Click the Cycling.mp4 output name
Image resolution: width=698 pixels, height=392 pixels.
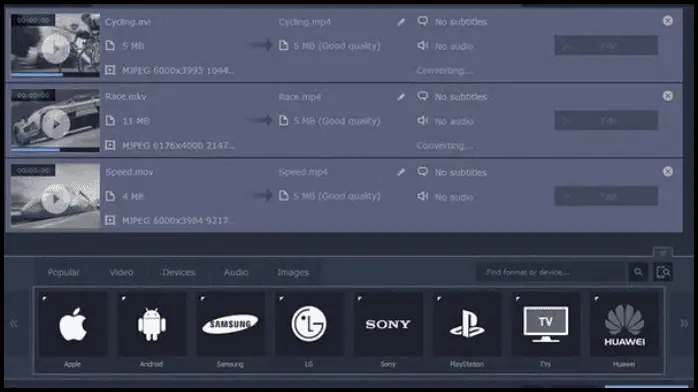pyautogui.click(x=305, y=22)
